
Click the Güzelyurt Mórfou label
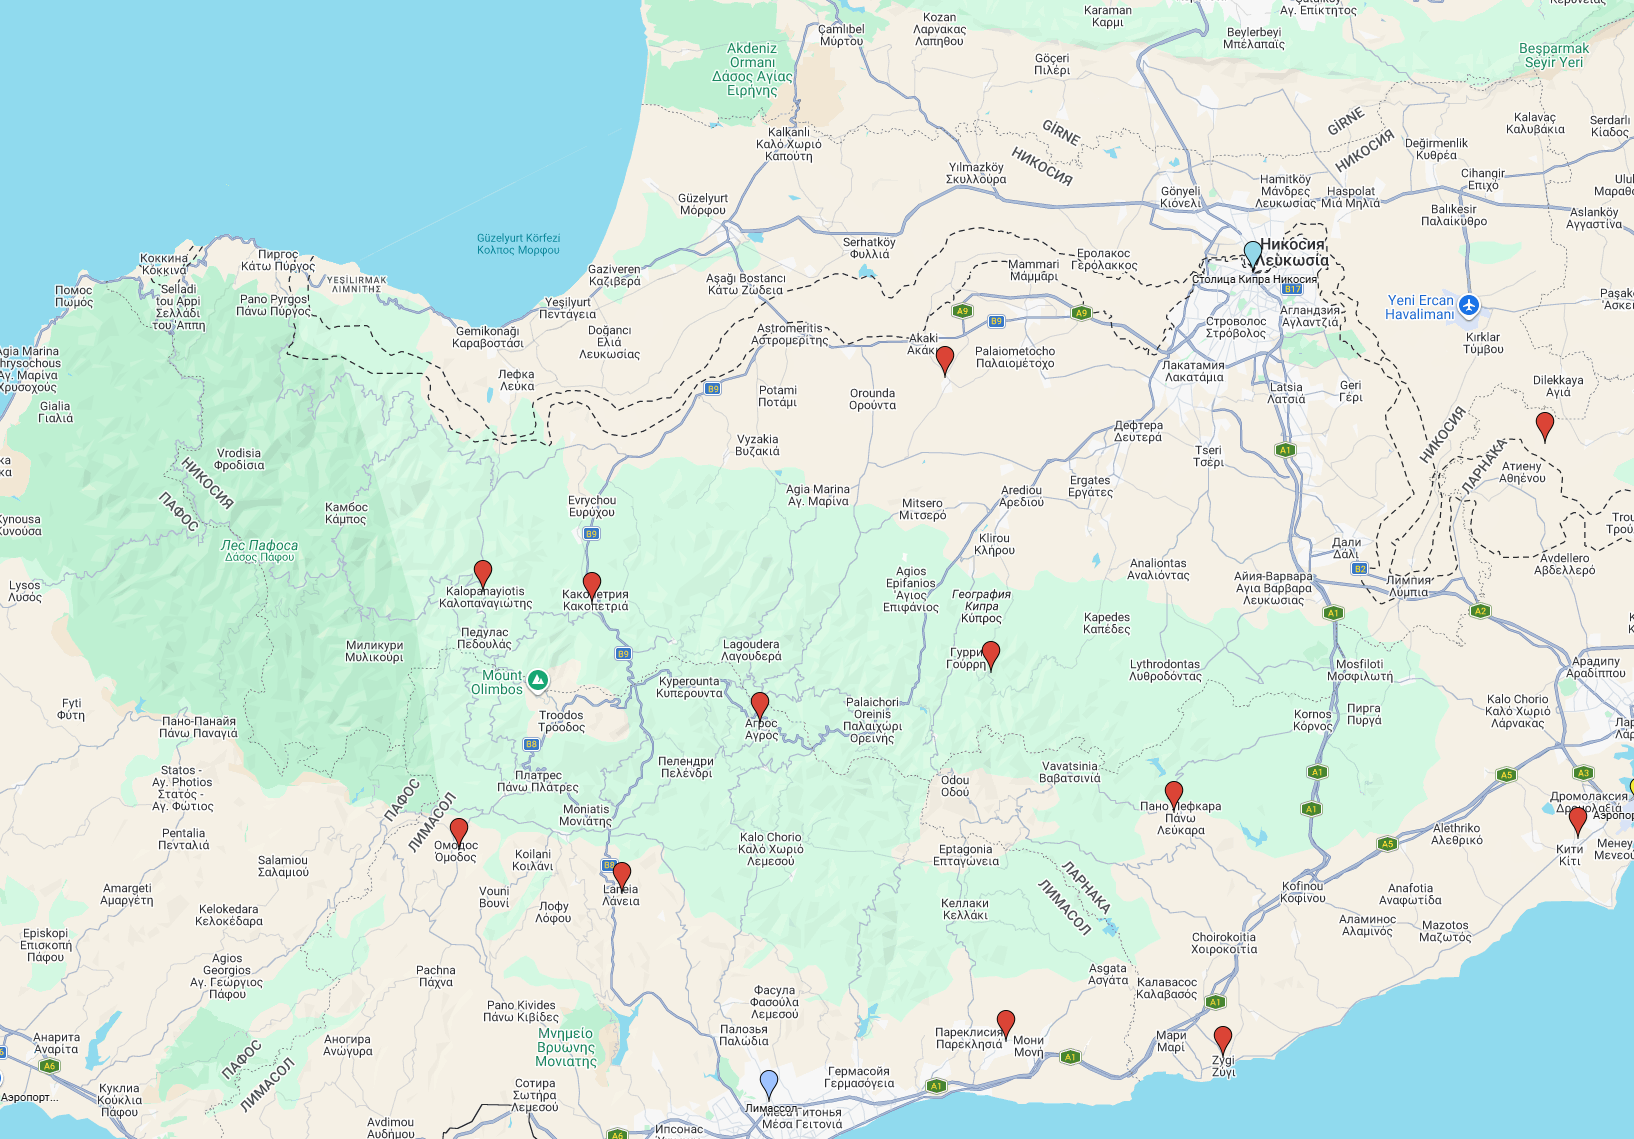tap(703, 204)
